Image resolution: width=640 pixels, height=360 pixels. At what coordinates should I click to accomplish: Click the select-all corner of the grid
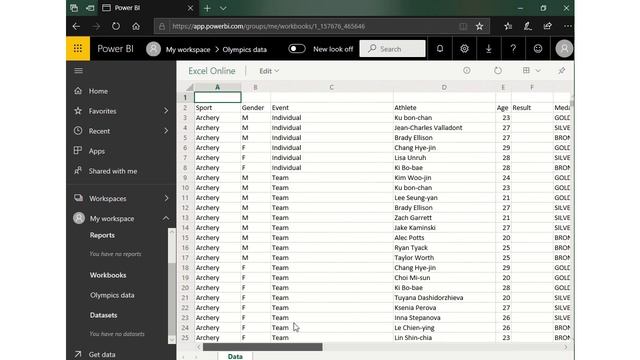pyautogui.click(x=189, y=87)
